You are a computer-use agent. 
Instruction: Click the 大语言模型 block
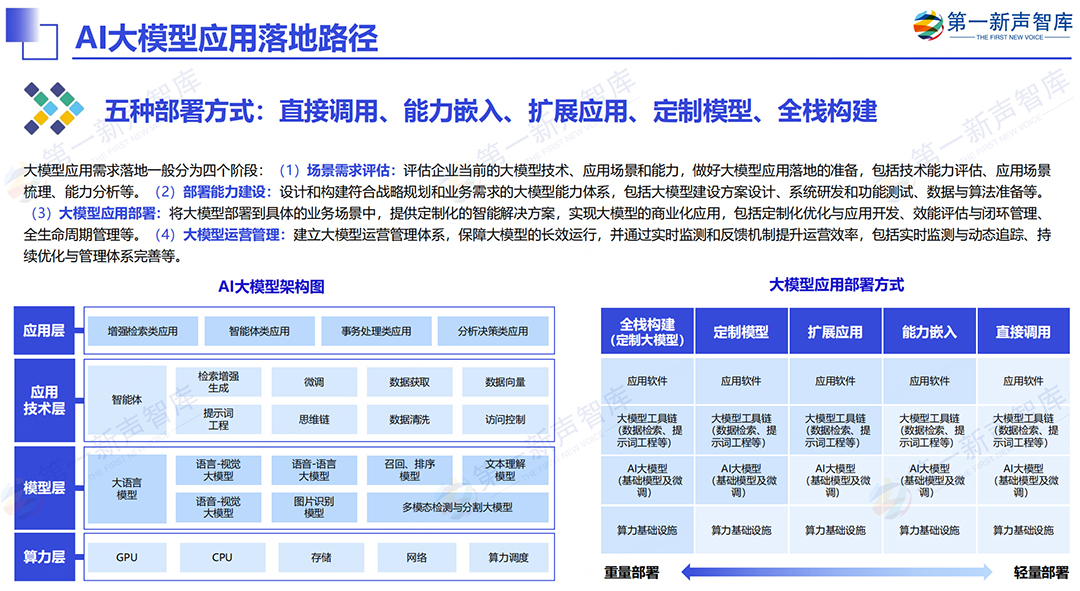127,488
